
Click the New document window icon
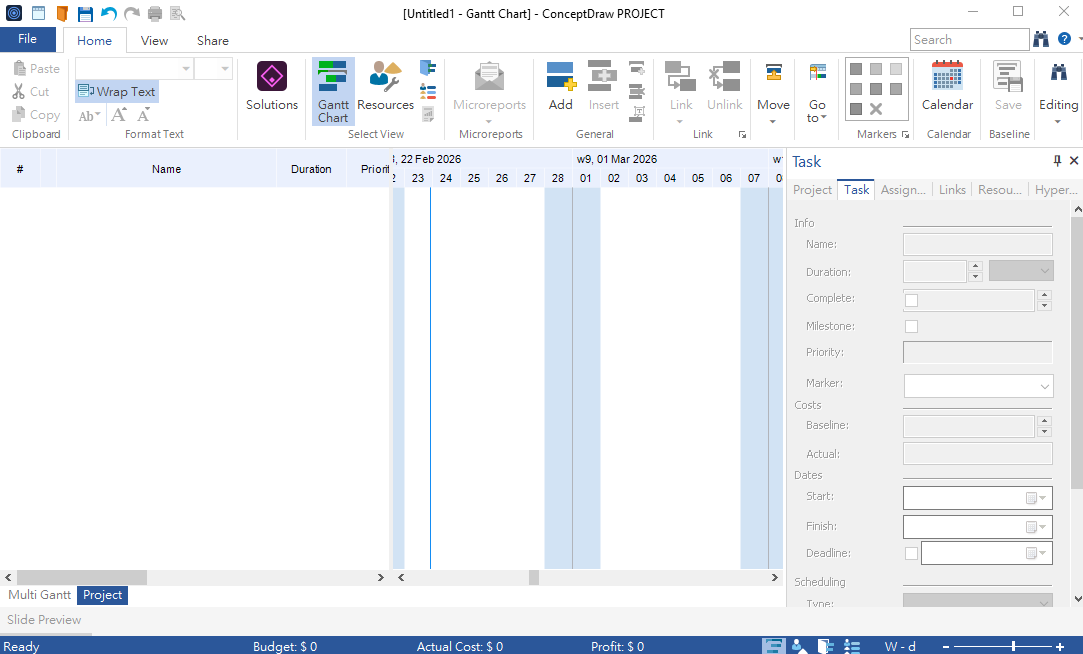click(39, 13)
